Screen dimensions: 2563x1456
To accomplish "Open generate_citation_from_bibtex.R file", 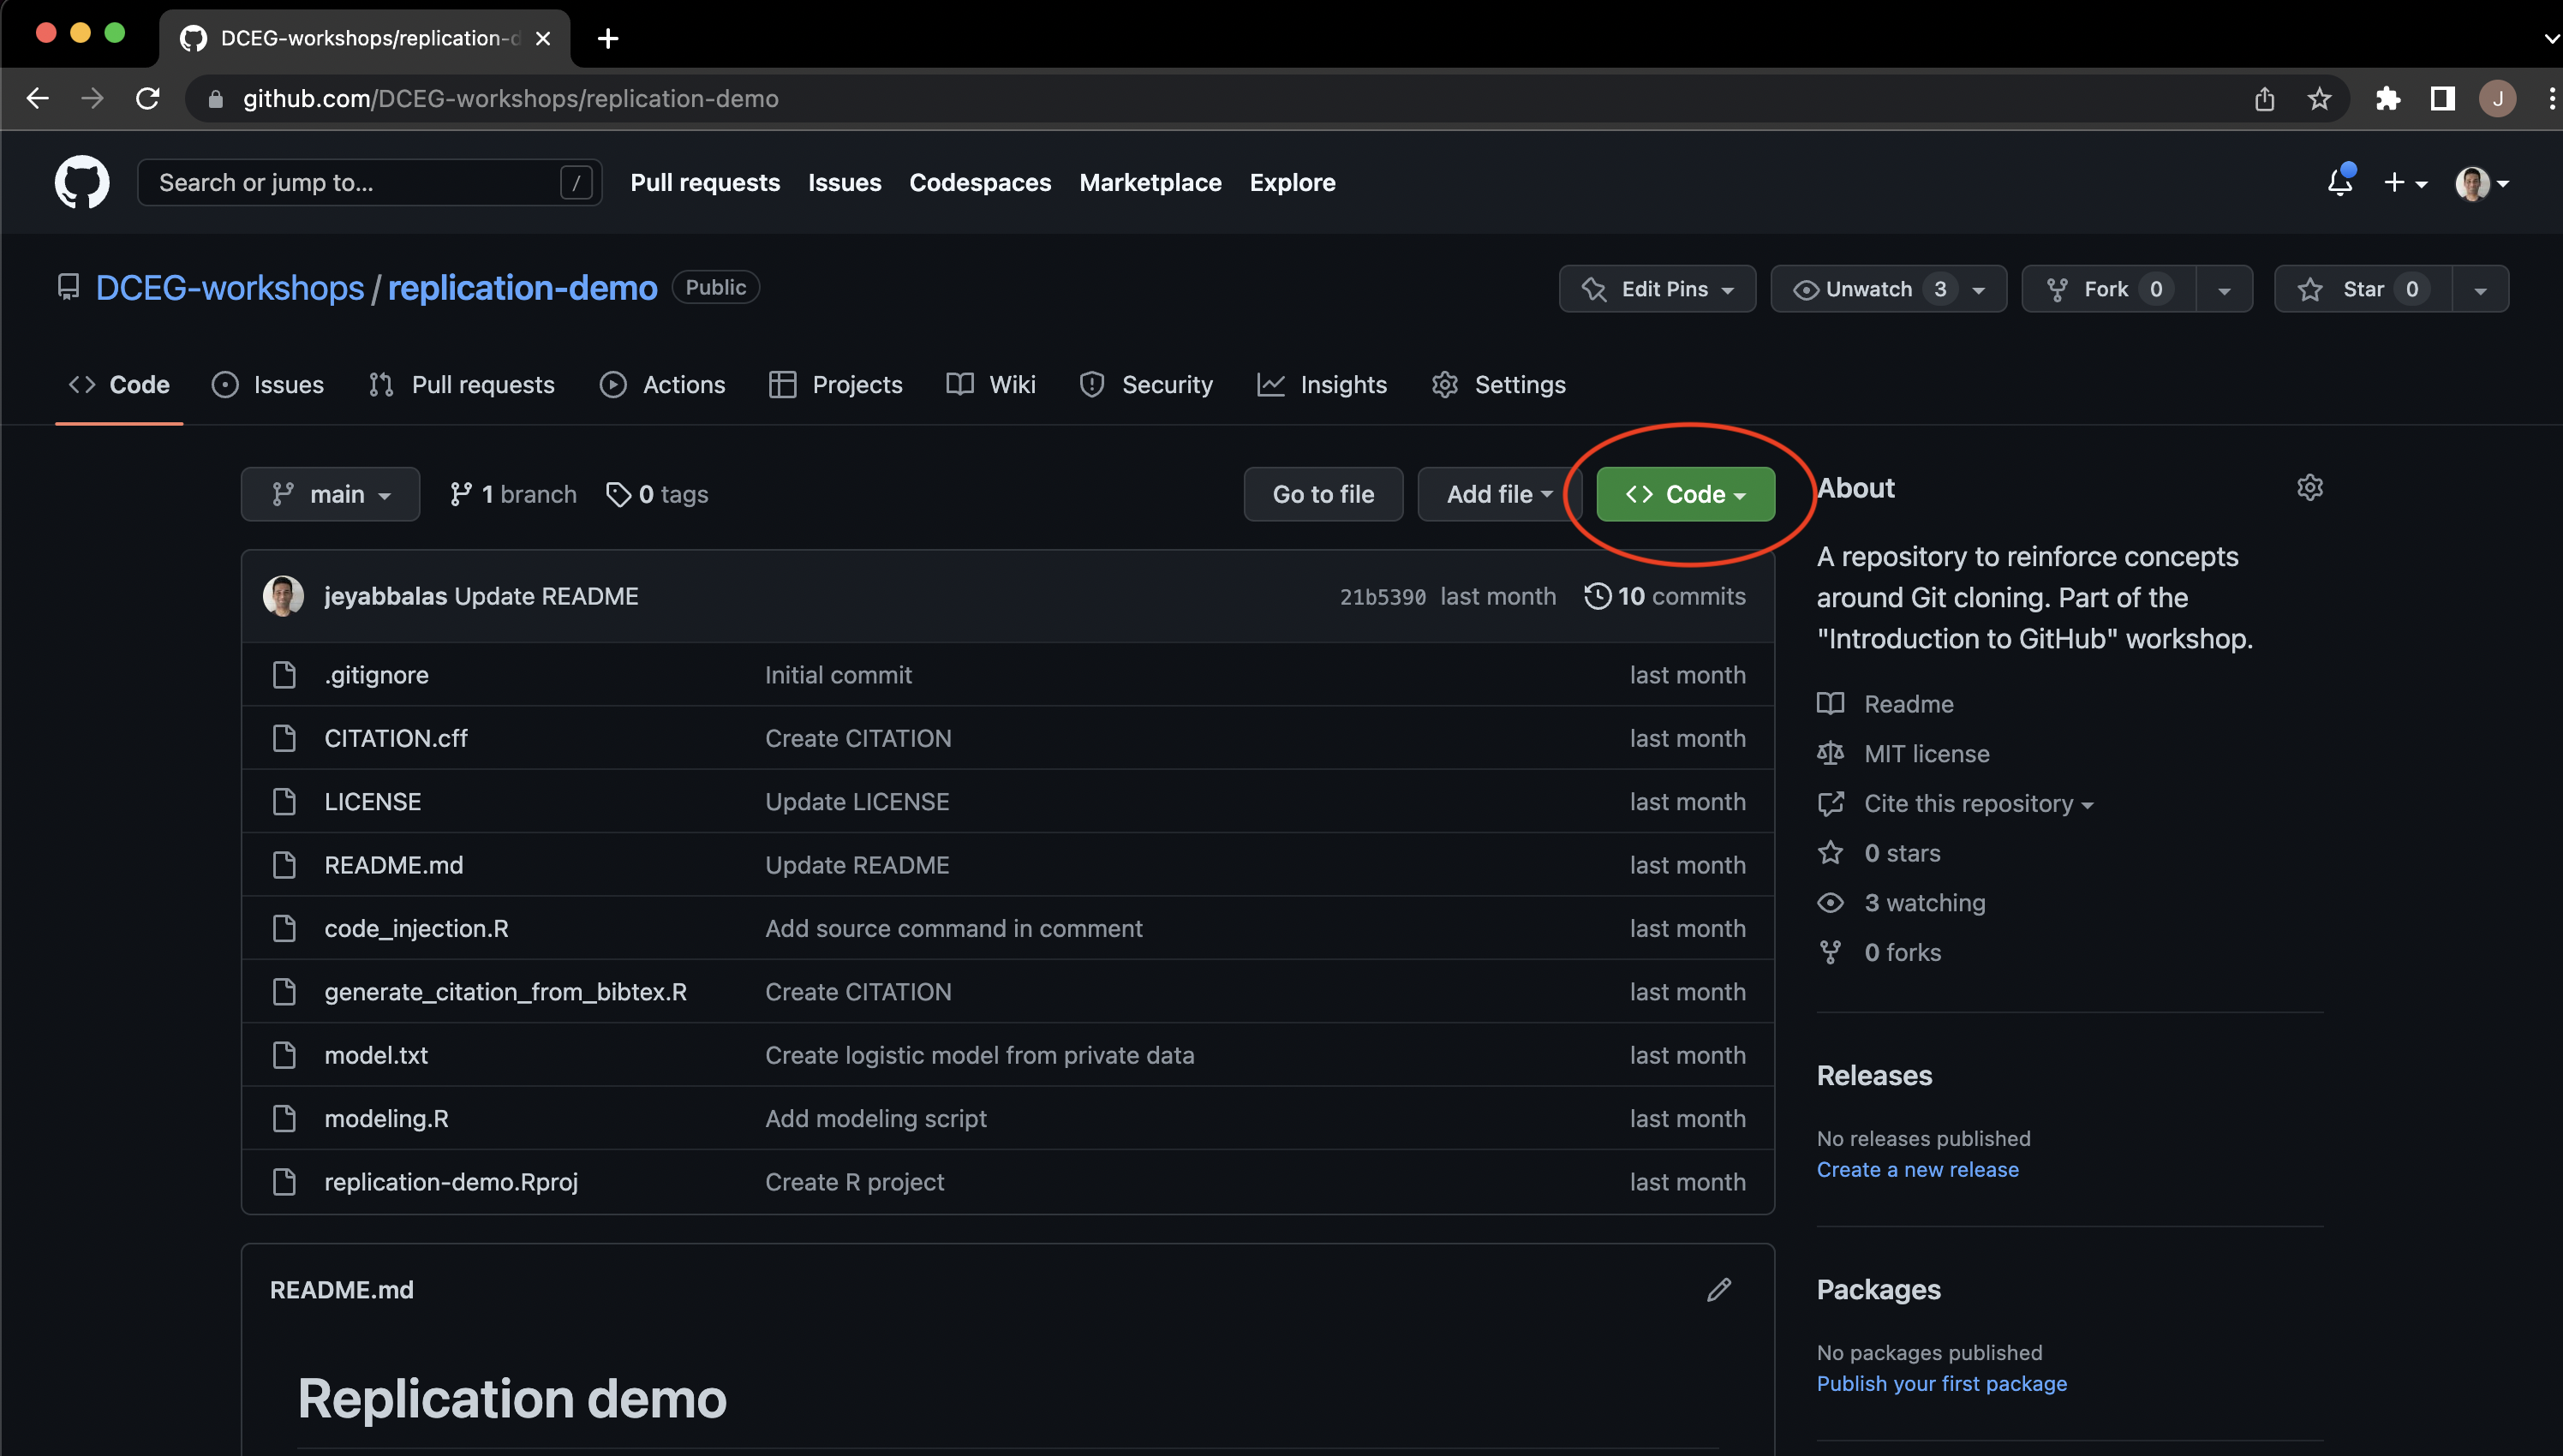I will tap(505, 992).
